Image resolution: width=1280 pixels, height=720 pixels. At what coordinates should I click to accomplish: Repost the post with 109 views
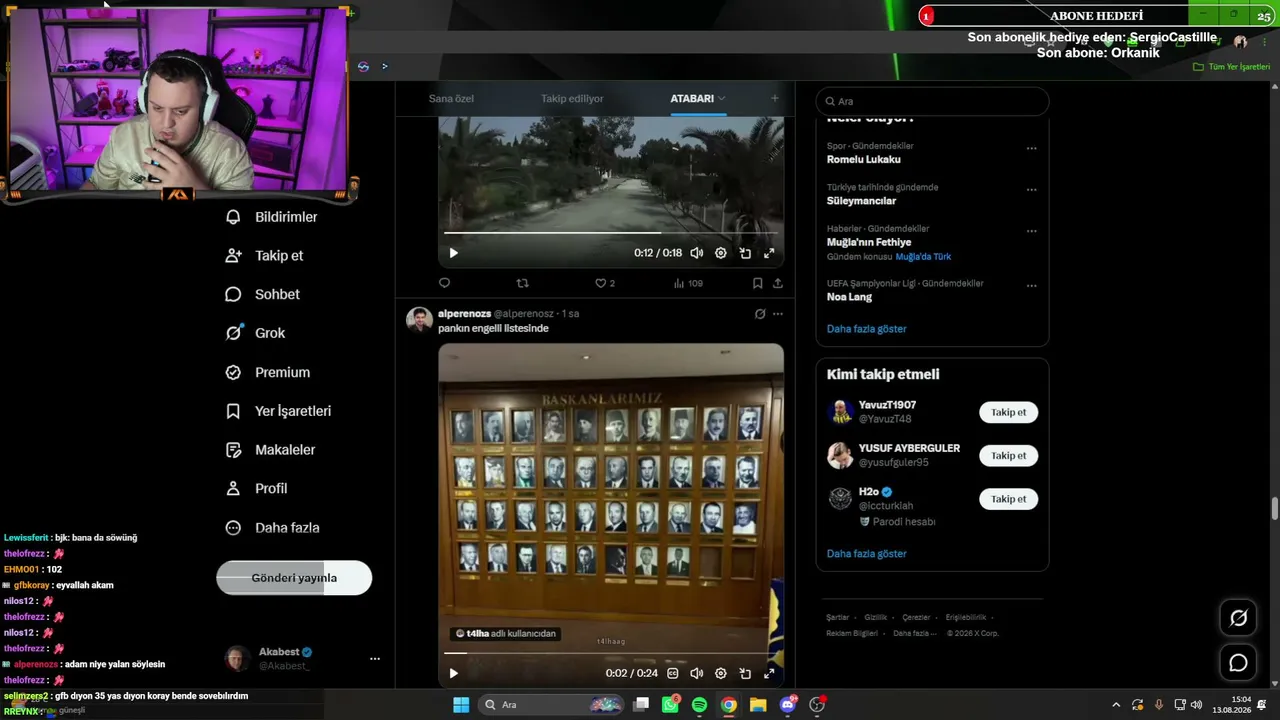tap(522, 283)
